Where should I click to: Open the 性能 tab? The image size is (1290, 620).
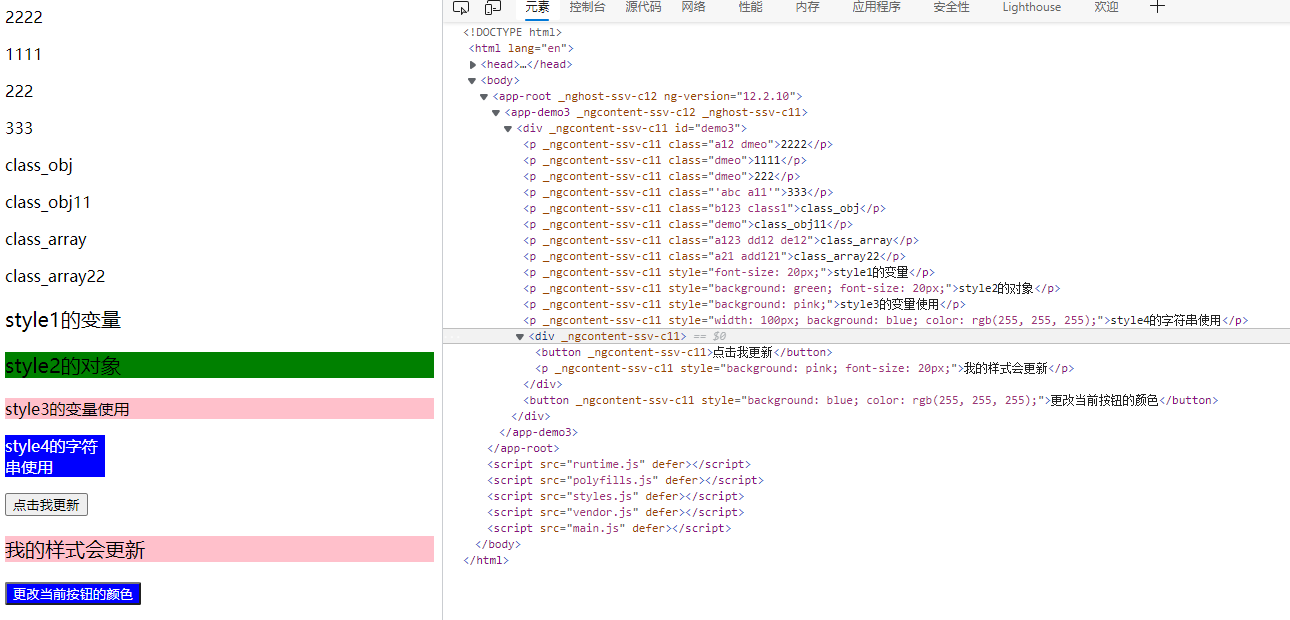[x=750, y=7]
